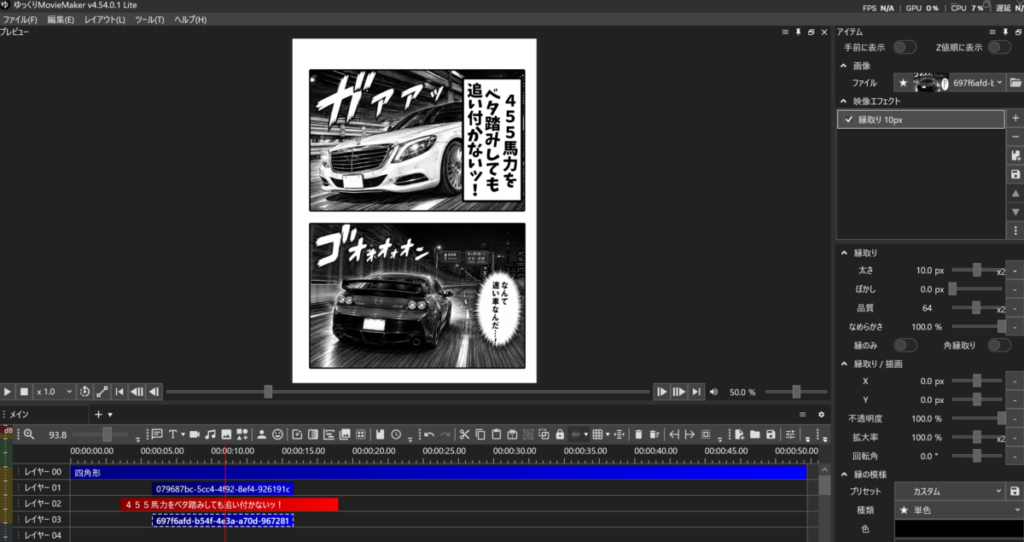The width and height of the screenshot is (1024, 542).
Task: Click the undo arrow in the timeline toolbar
Action: pos(429,434)
